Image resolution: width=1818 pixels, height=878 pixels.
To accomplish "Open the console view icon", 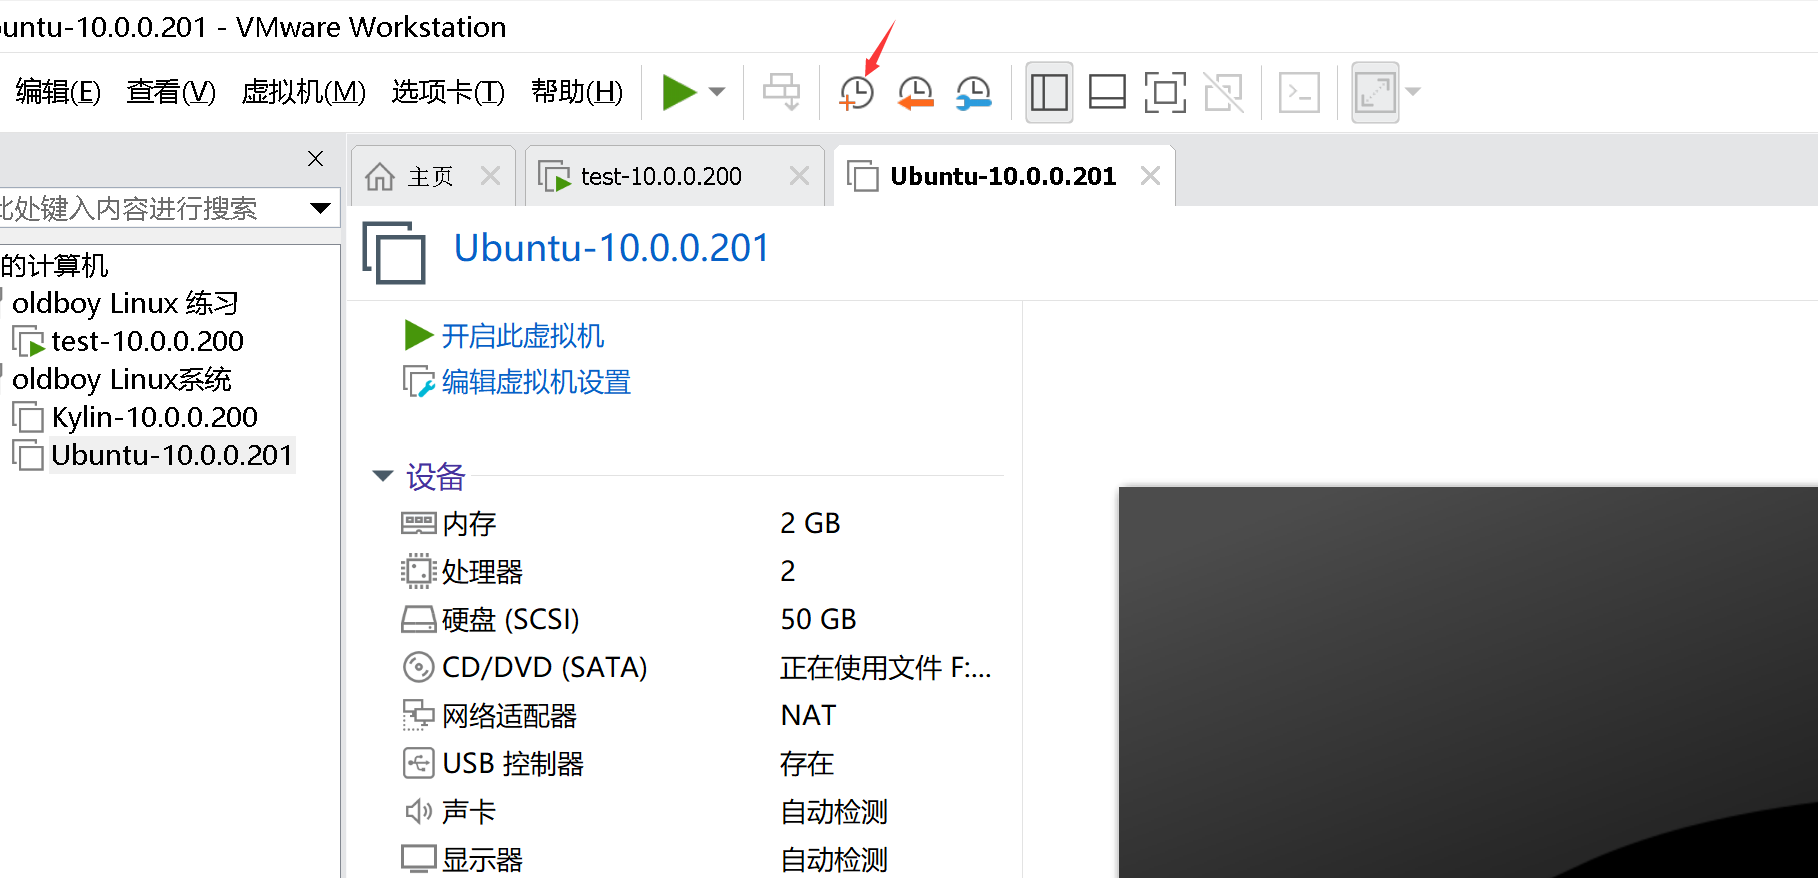I will click(x=1299, y=93).
